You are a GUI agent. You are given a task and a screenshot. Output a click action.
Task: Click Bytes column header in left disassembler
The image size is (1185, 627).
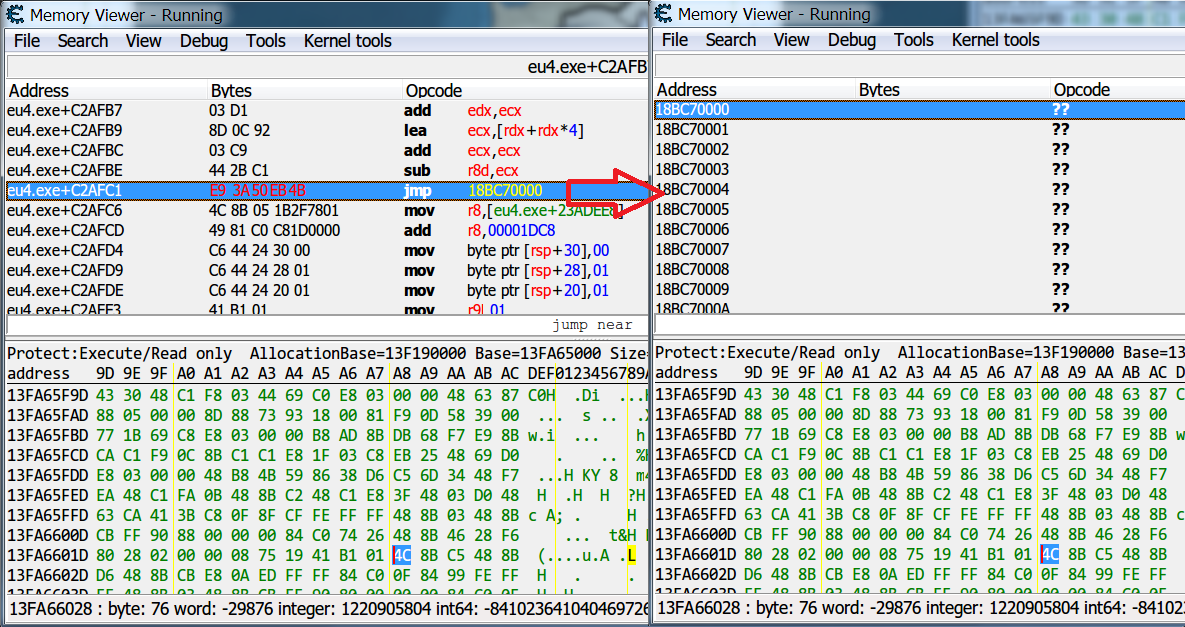(231, 91)
